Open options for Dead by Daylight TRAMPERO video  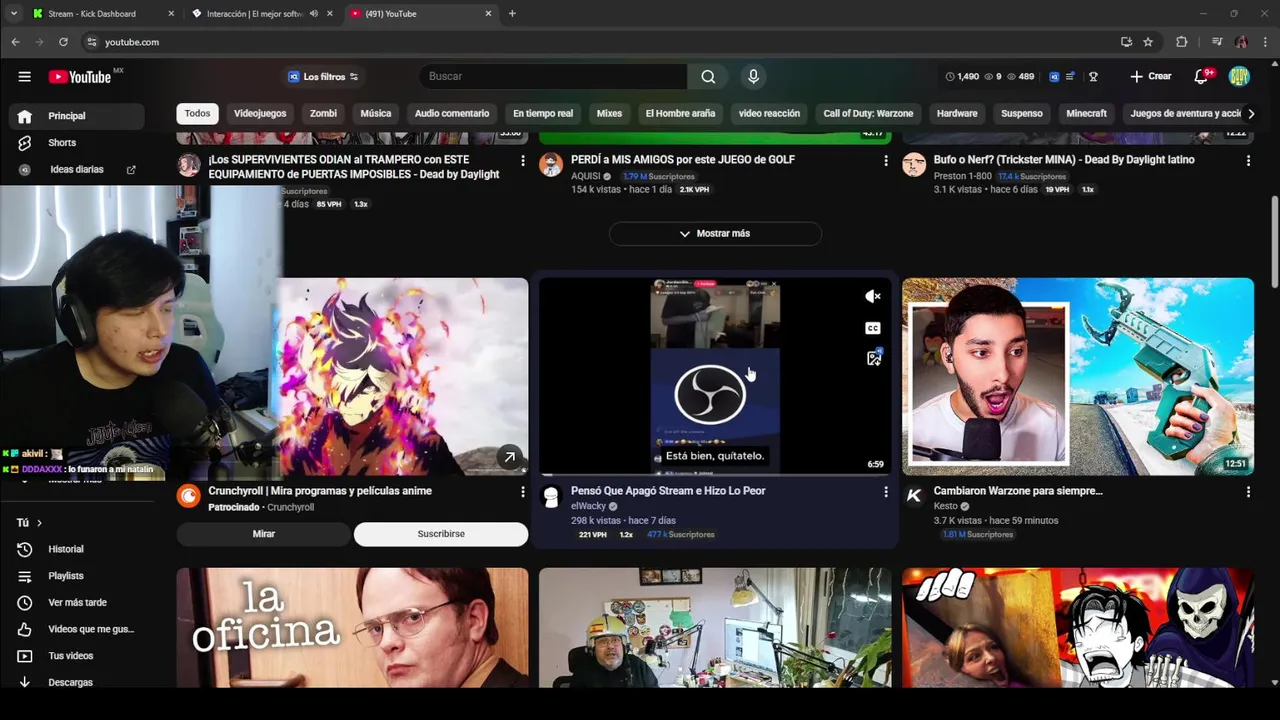pos(522,160)
